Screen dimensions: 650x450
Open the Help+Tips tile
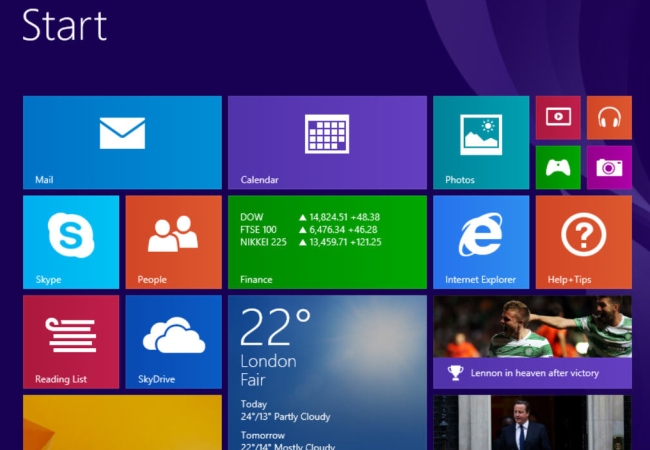pyautogui.click(x=584, y=242)
